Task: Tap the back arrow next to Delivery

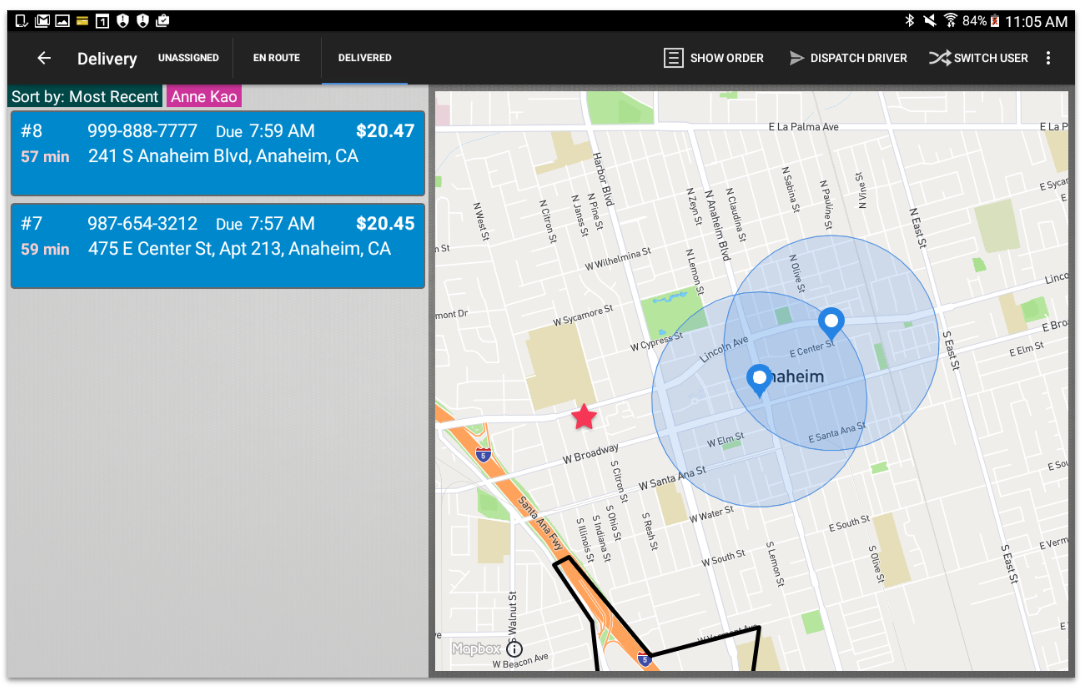Action: [44, 58]
